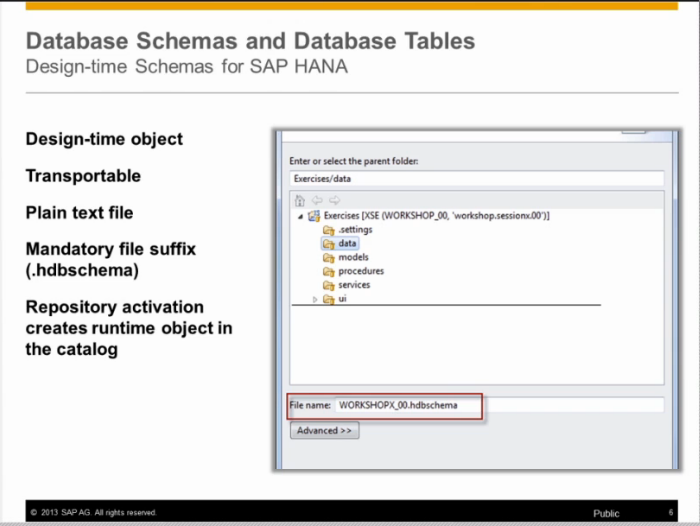
Task: Click the procedures folder icon
Action: [x=329, y=271]
